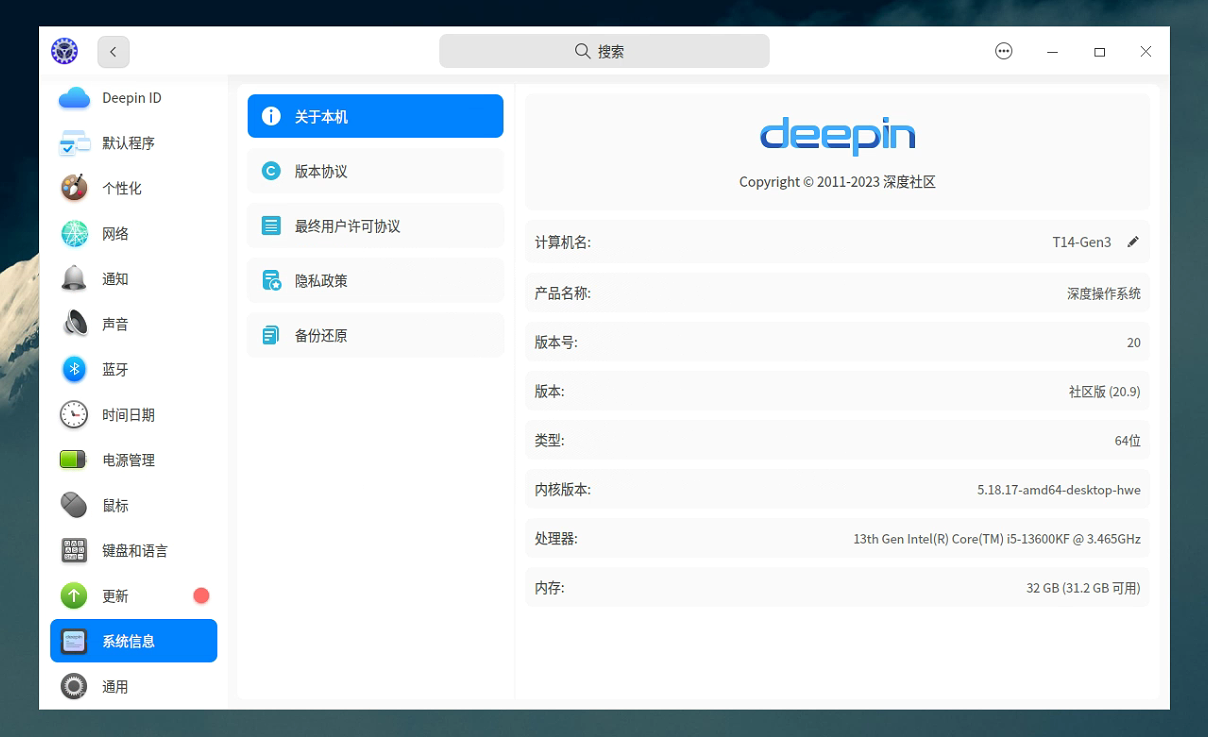This screenshot has height=737, width=1208.
Task: Open 网络 network settings
Action: pyautogui.click(x=133, y=234)
